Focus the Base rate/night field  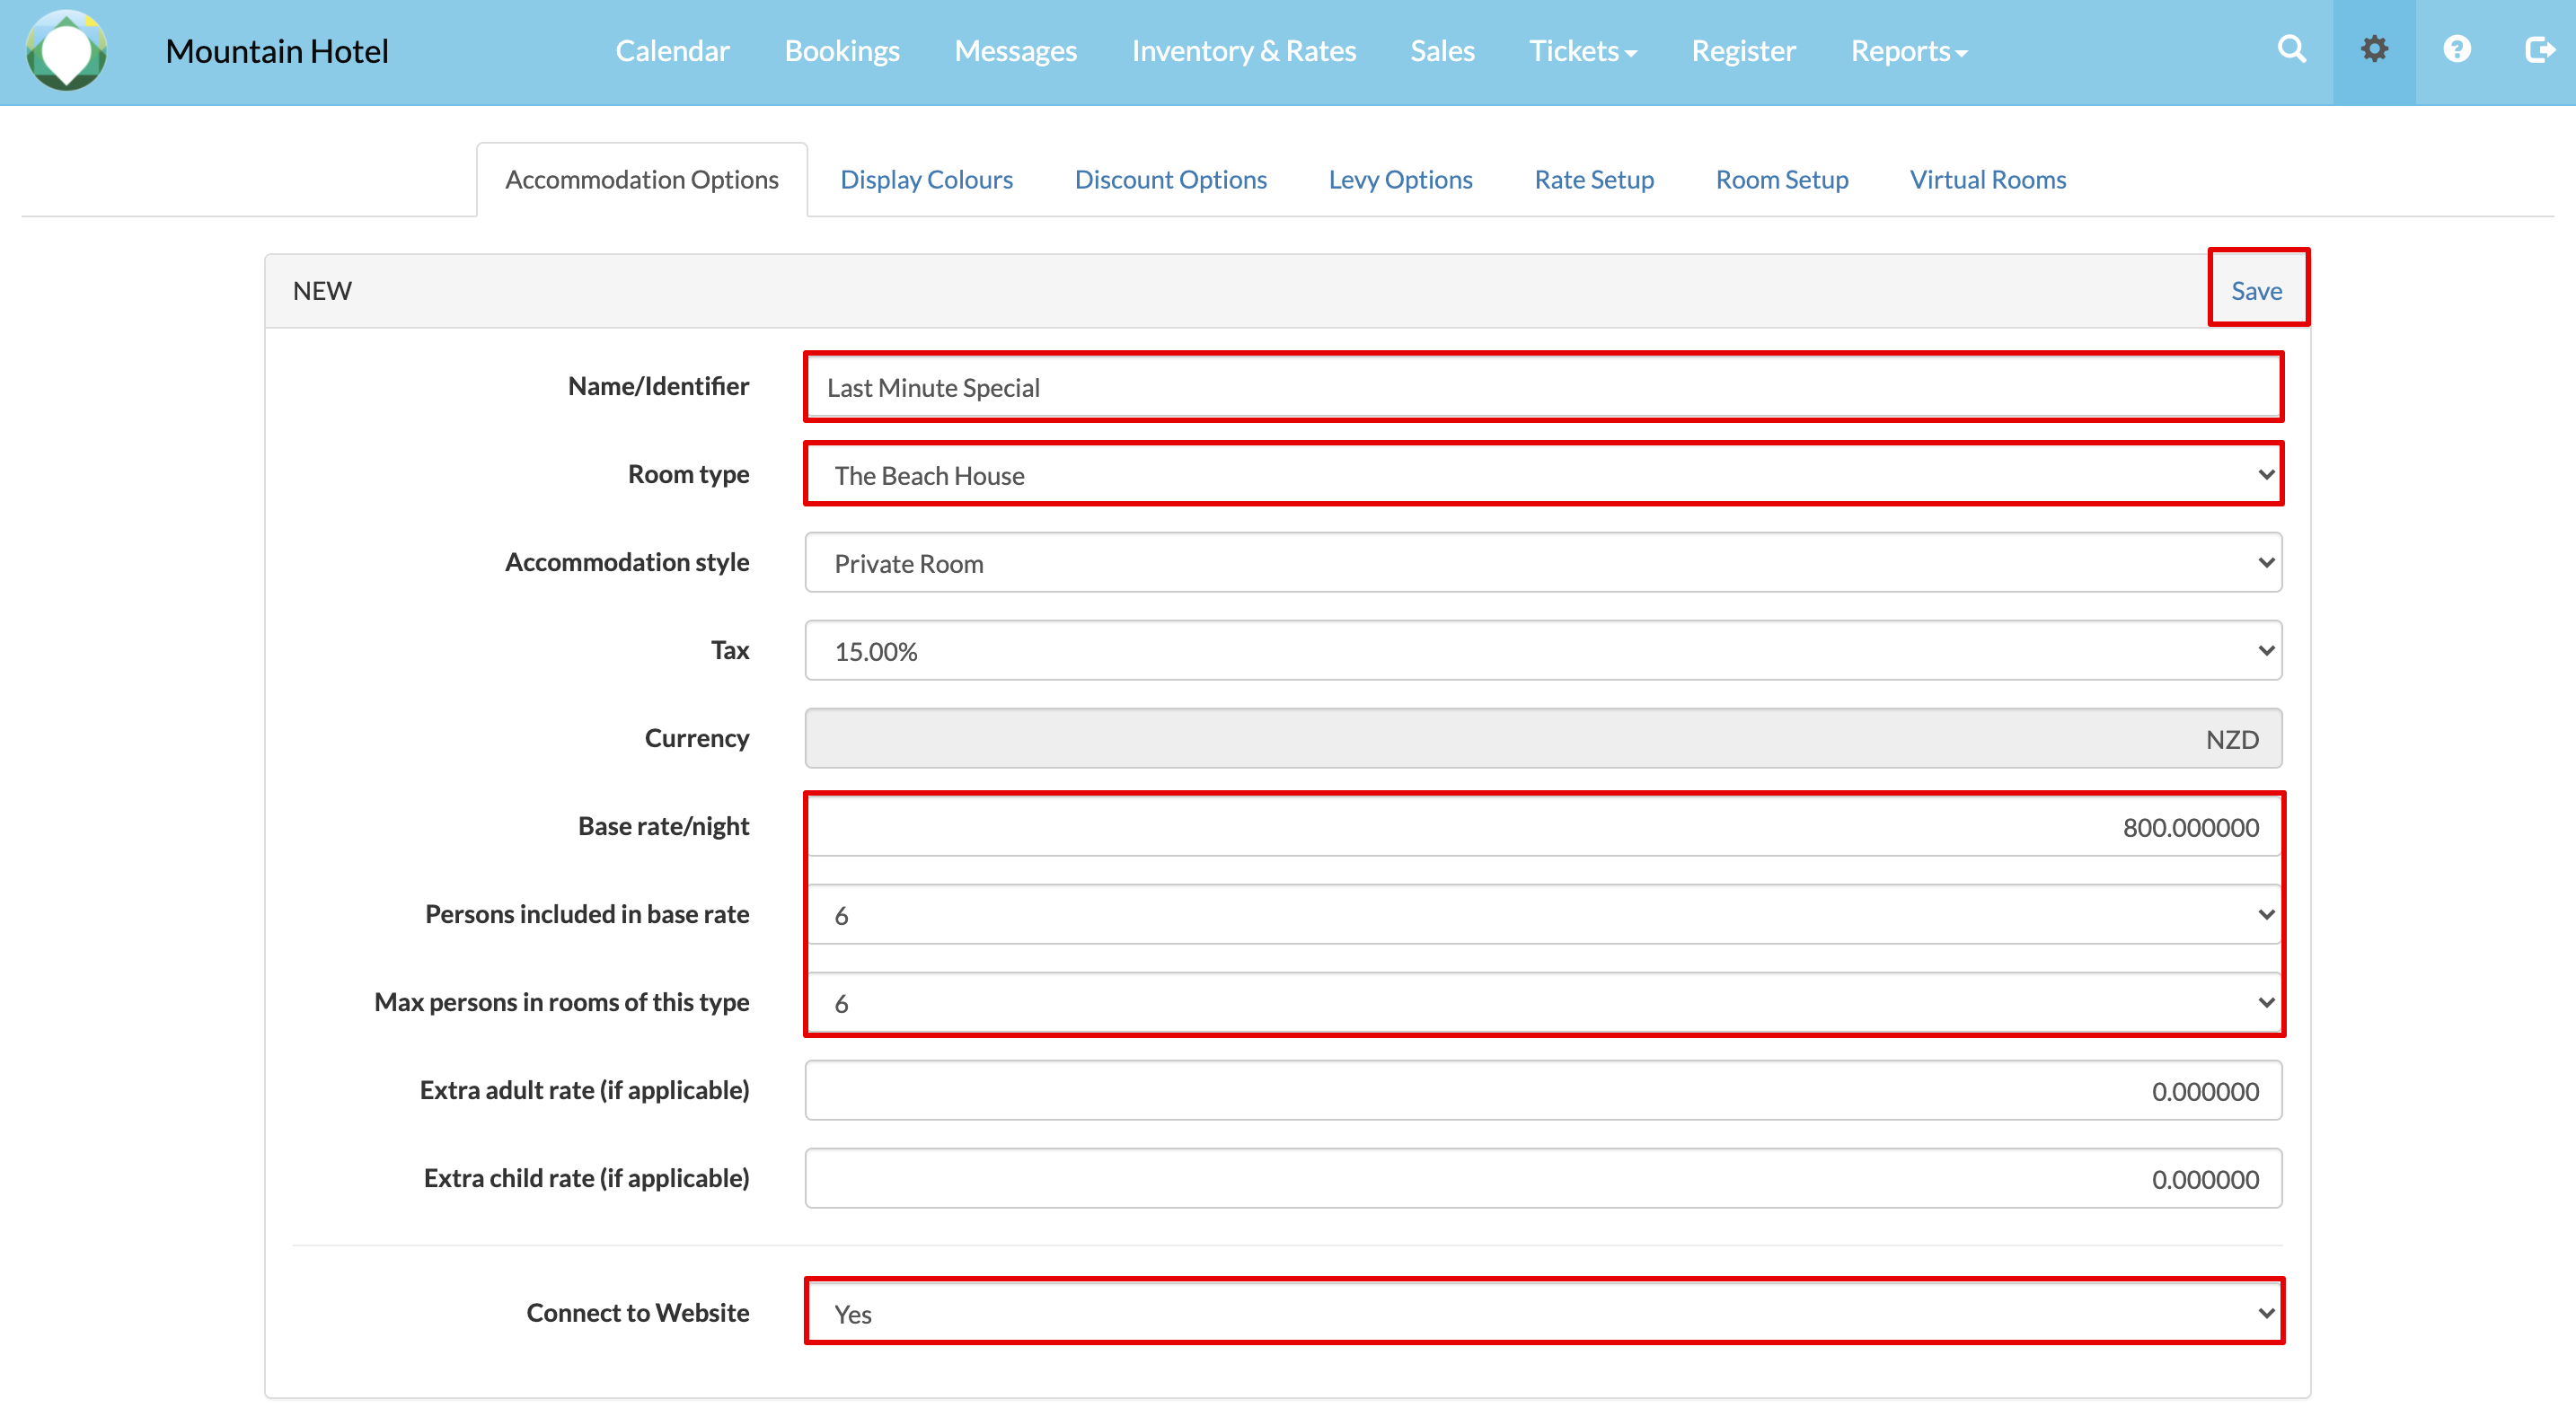point(1543,827)
